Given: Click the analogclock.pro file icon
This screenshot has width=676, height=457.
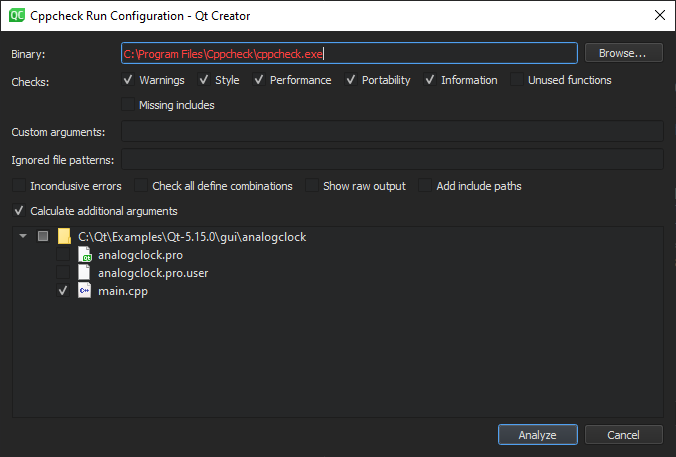Looking at the screenshot, I should [85, 255].
